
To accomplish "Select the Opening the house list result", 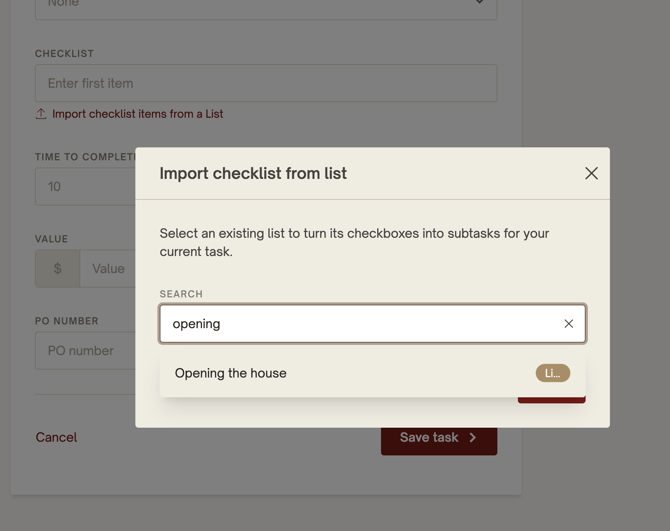I will (x=231, y=373).
